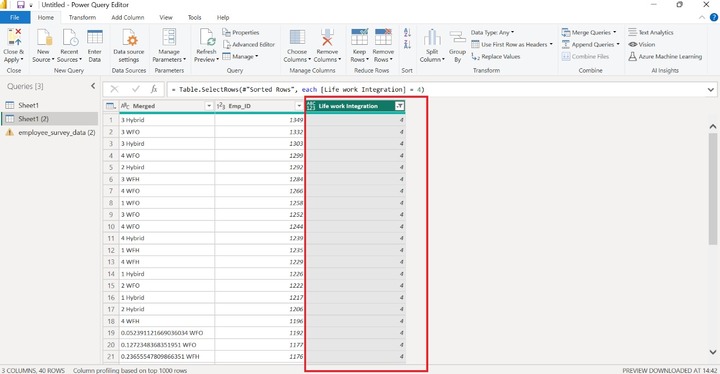
Task: Cancel the formula edit with the X
Action: click(x=114, y=89)
